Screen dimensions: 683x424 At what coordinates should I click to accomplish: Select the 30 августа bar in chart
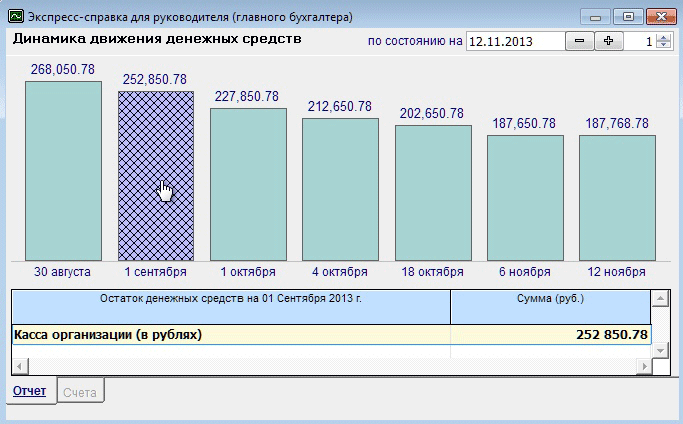63,171
